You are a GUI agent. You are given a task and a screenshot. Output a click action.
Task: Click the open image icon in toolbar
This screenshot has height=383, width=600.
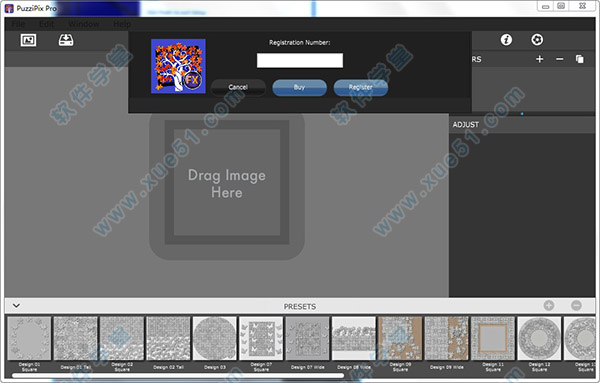28,40
